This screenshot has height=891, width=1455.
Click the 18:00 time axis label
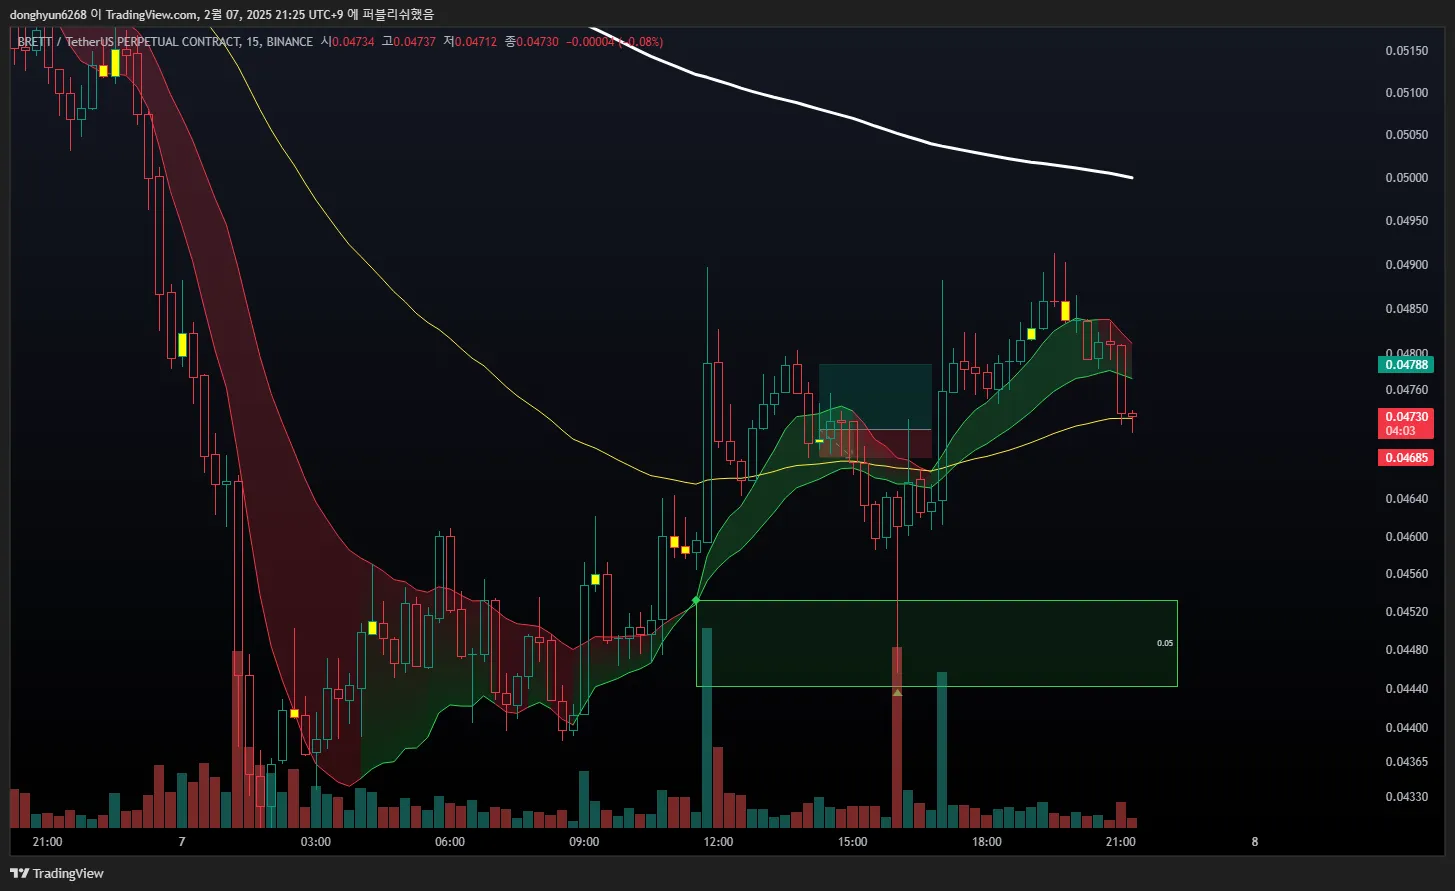[986, 842]
